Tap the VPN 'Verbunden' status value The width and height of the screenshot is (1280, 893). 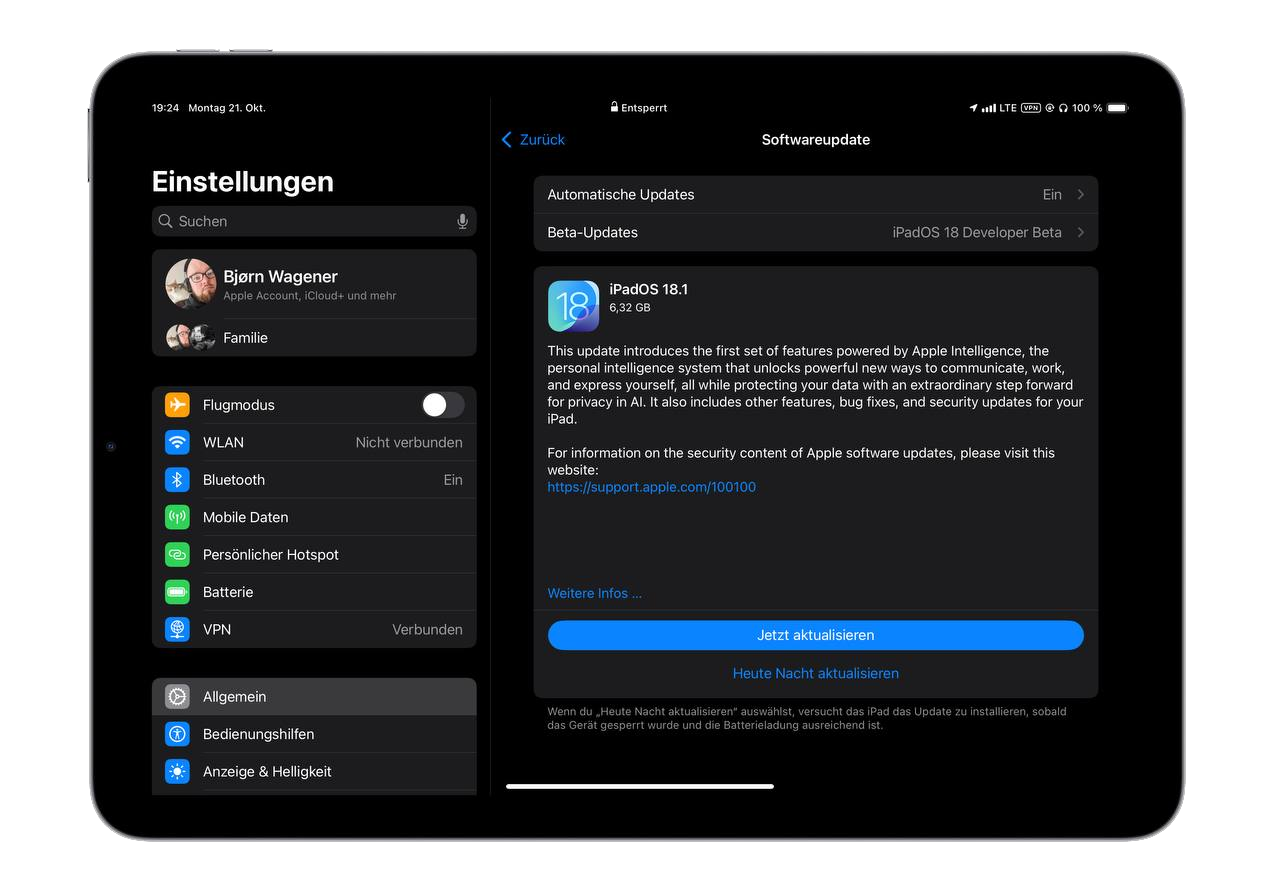tap(427, 629)
